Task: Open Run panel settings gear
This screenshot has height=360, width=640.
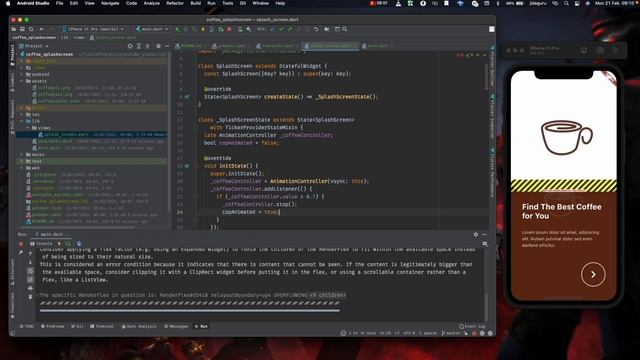Action: coord(476,235)
